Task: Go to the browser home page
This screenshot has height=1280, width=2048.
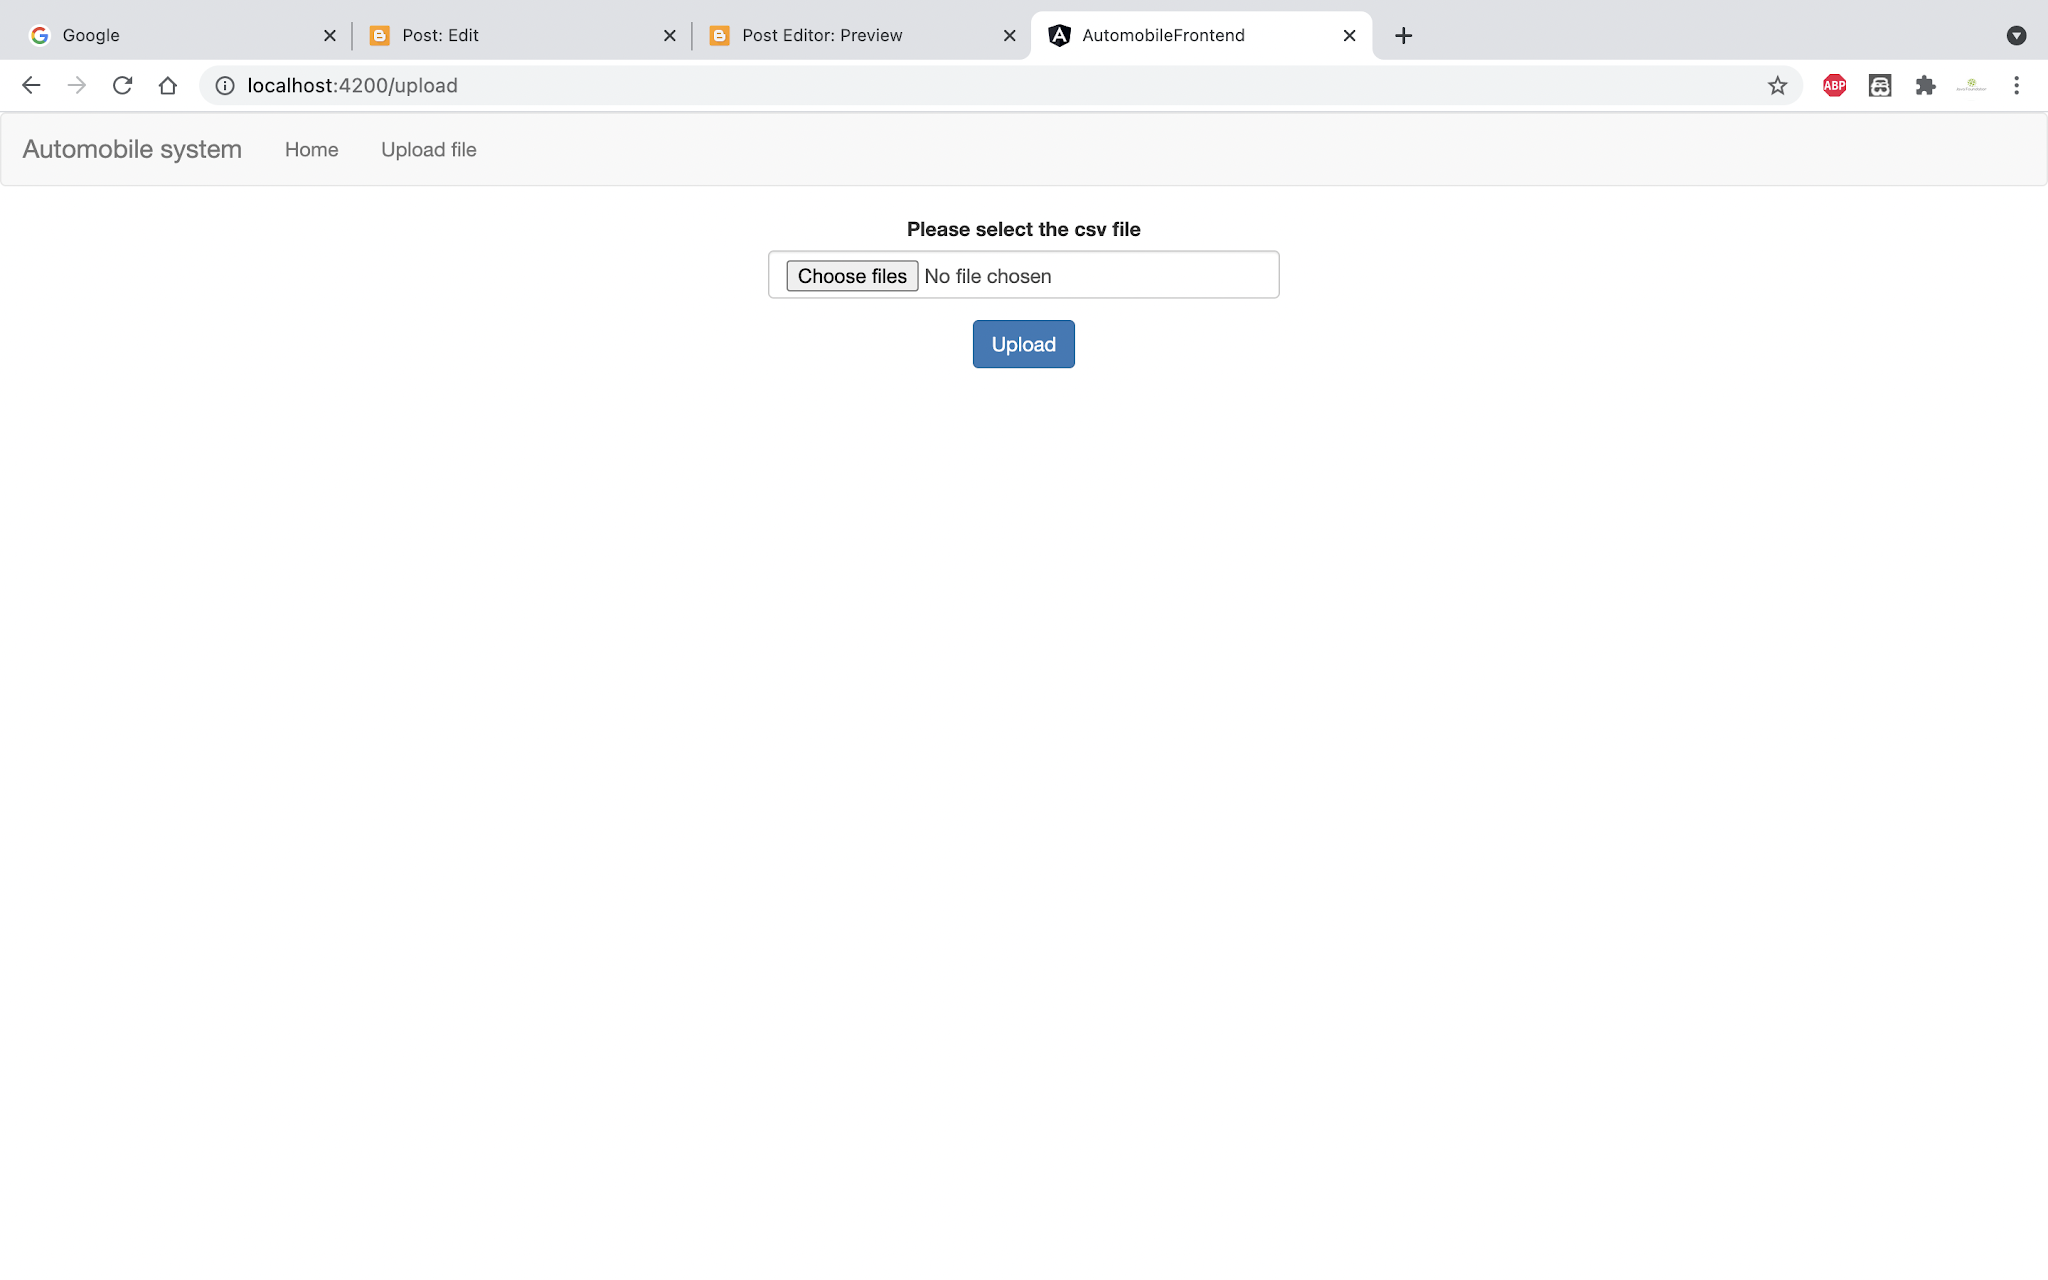Action: [168, 85]
